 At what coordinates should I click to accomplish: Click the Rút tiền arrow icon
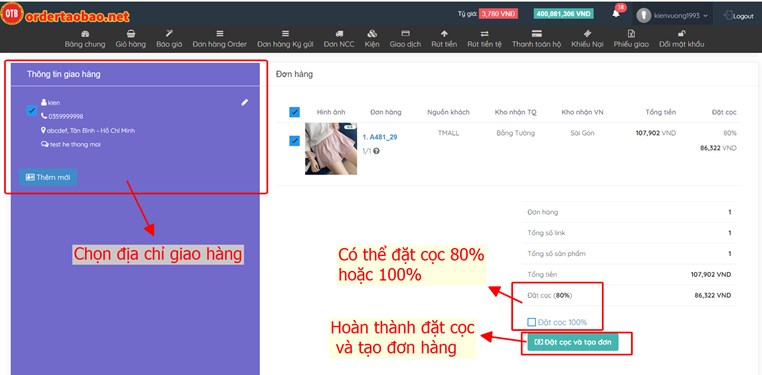click(444, 34)
